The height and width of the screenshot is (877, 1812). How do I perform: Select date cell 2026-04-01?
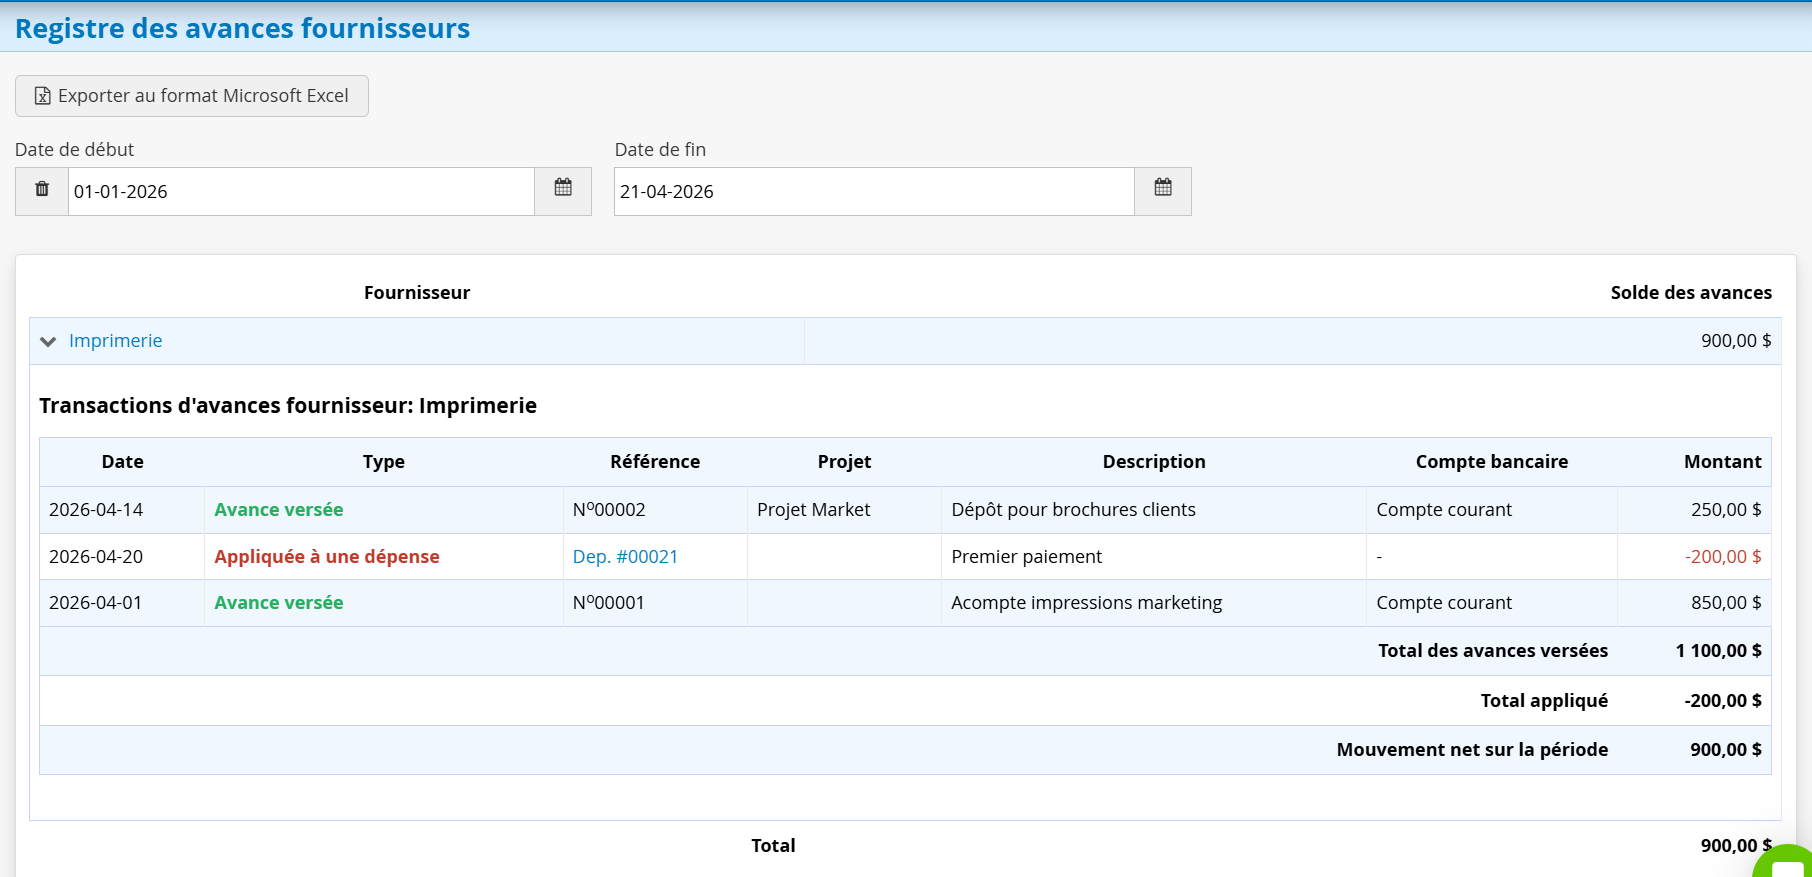96,603
